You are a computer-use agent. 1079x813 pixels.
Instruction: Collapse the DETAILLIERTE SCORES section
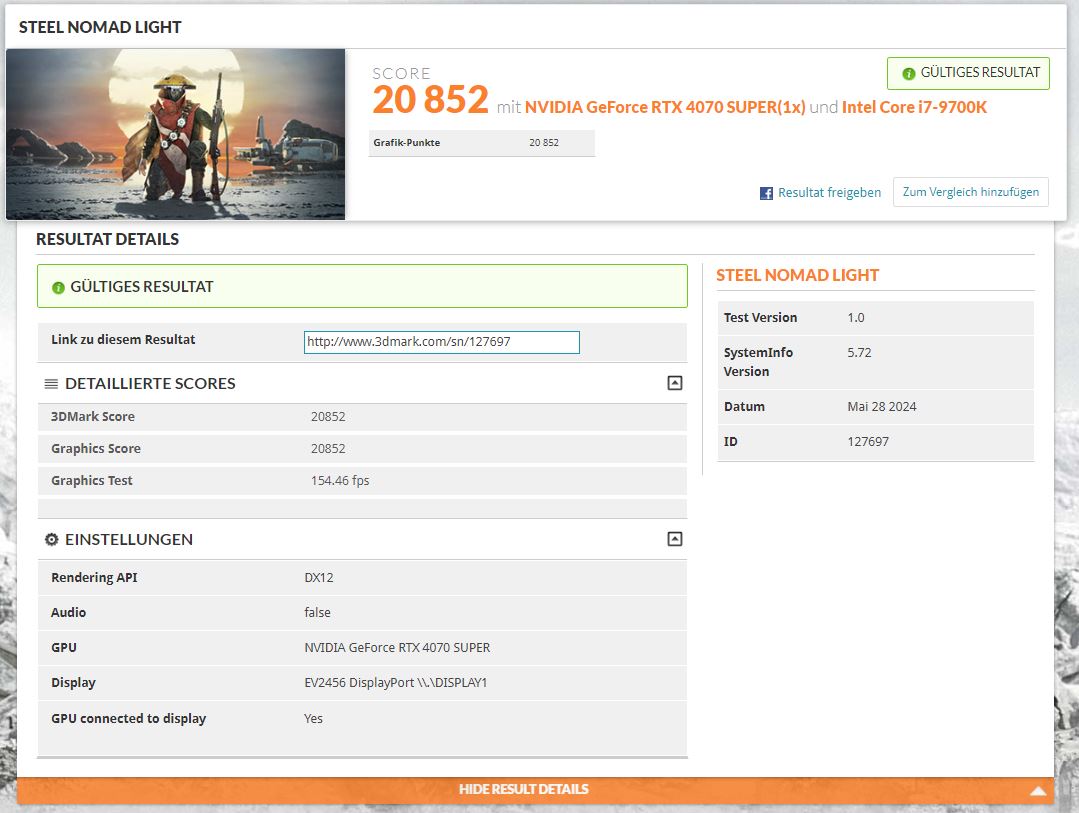coord(675,383)
